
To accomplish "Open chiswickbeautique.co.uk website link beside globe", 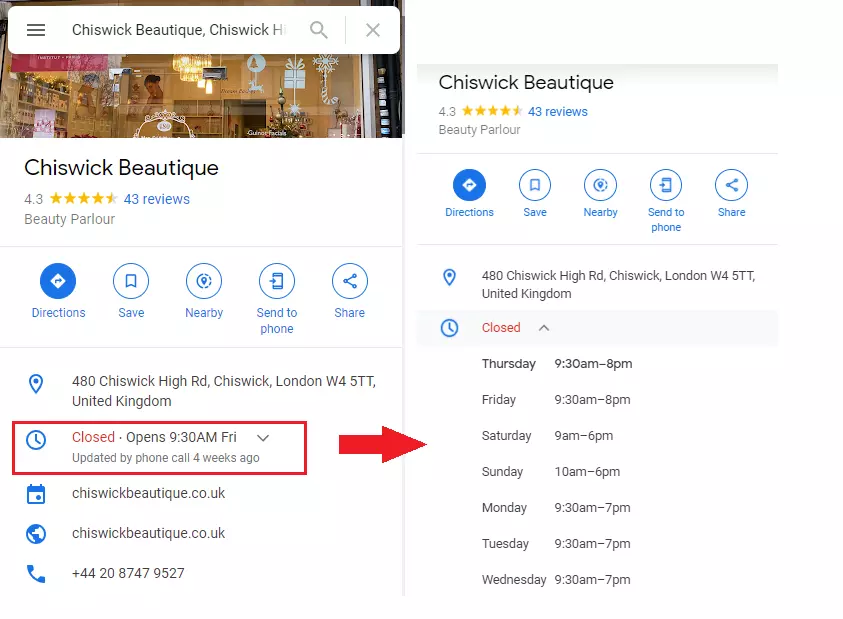I will [148, 533].
